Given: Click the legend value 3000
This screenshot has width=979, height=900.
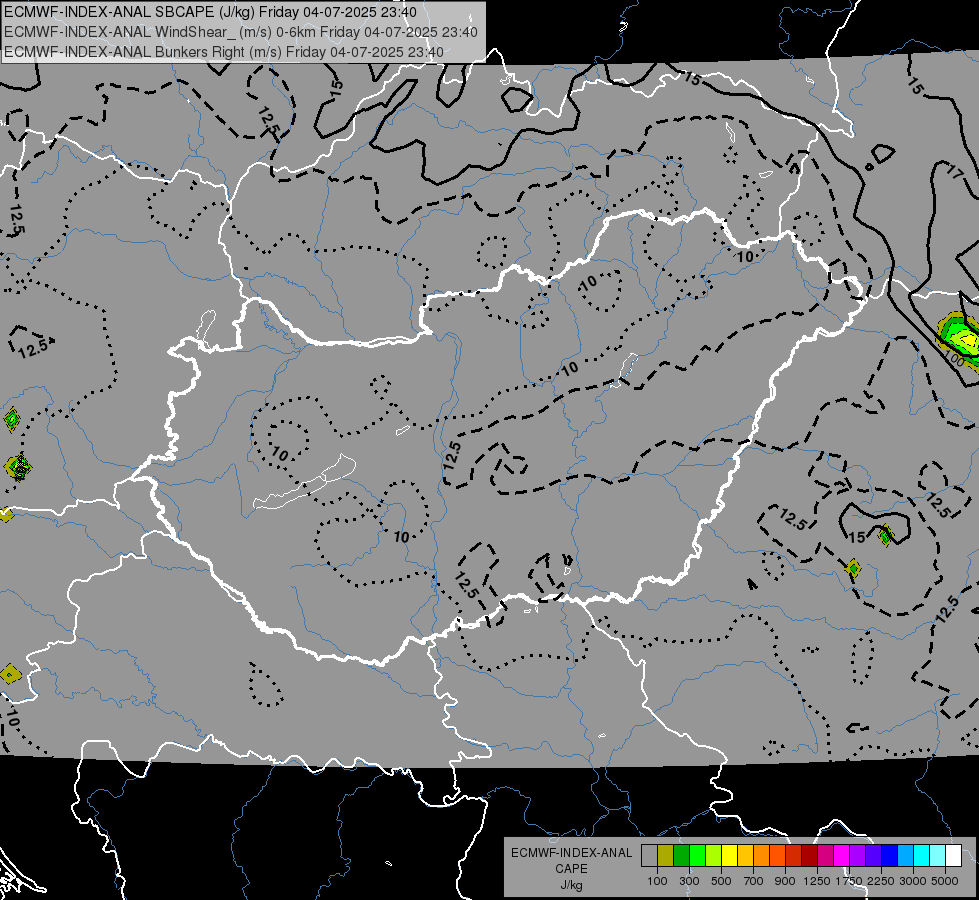Looking at the screenshot, I should click(913, 881).
